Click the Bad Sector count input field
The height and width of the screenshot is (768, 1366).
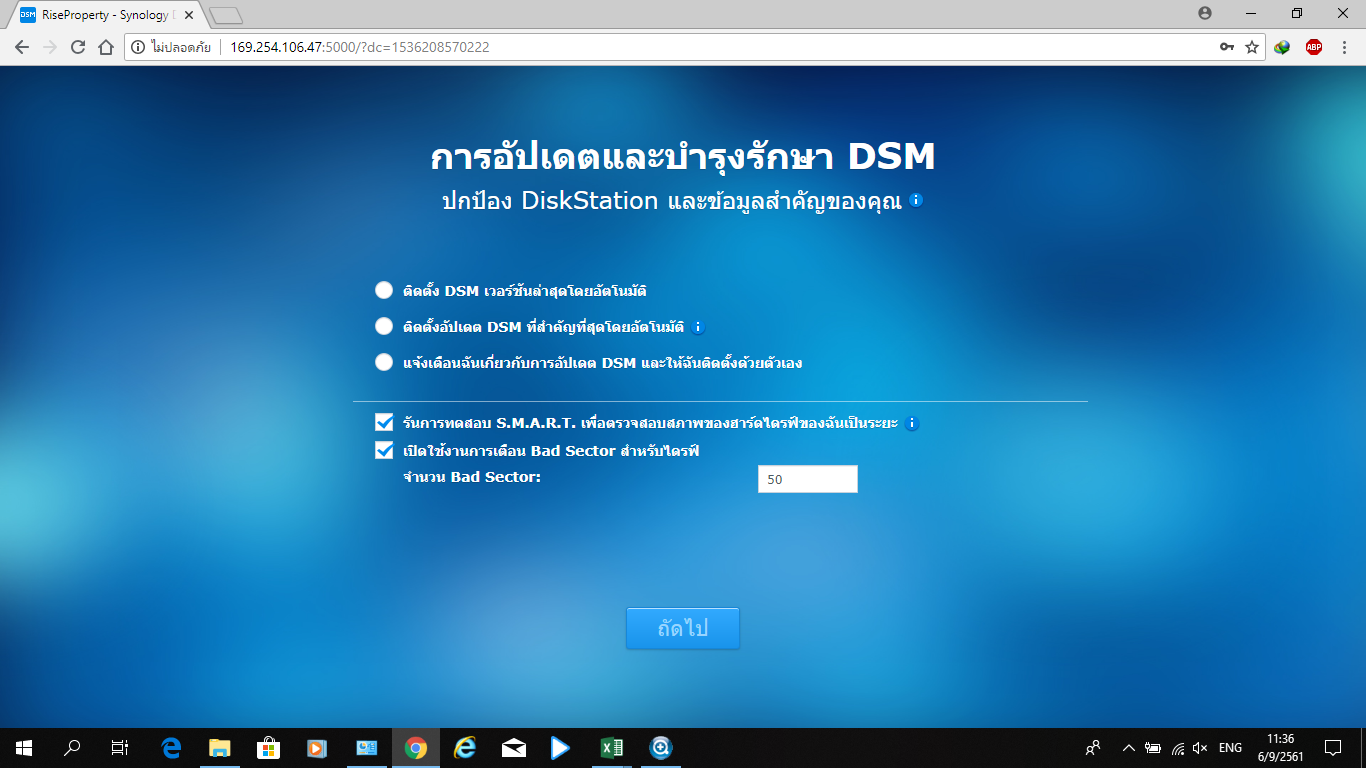(x=807, y=479)
